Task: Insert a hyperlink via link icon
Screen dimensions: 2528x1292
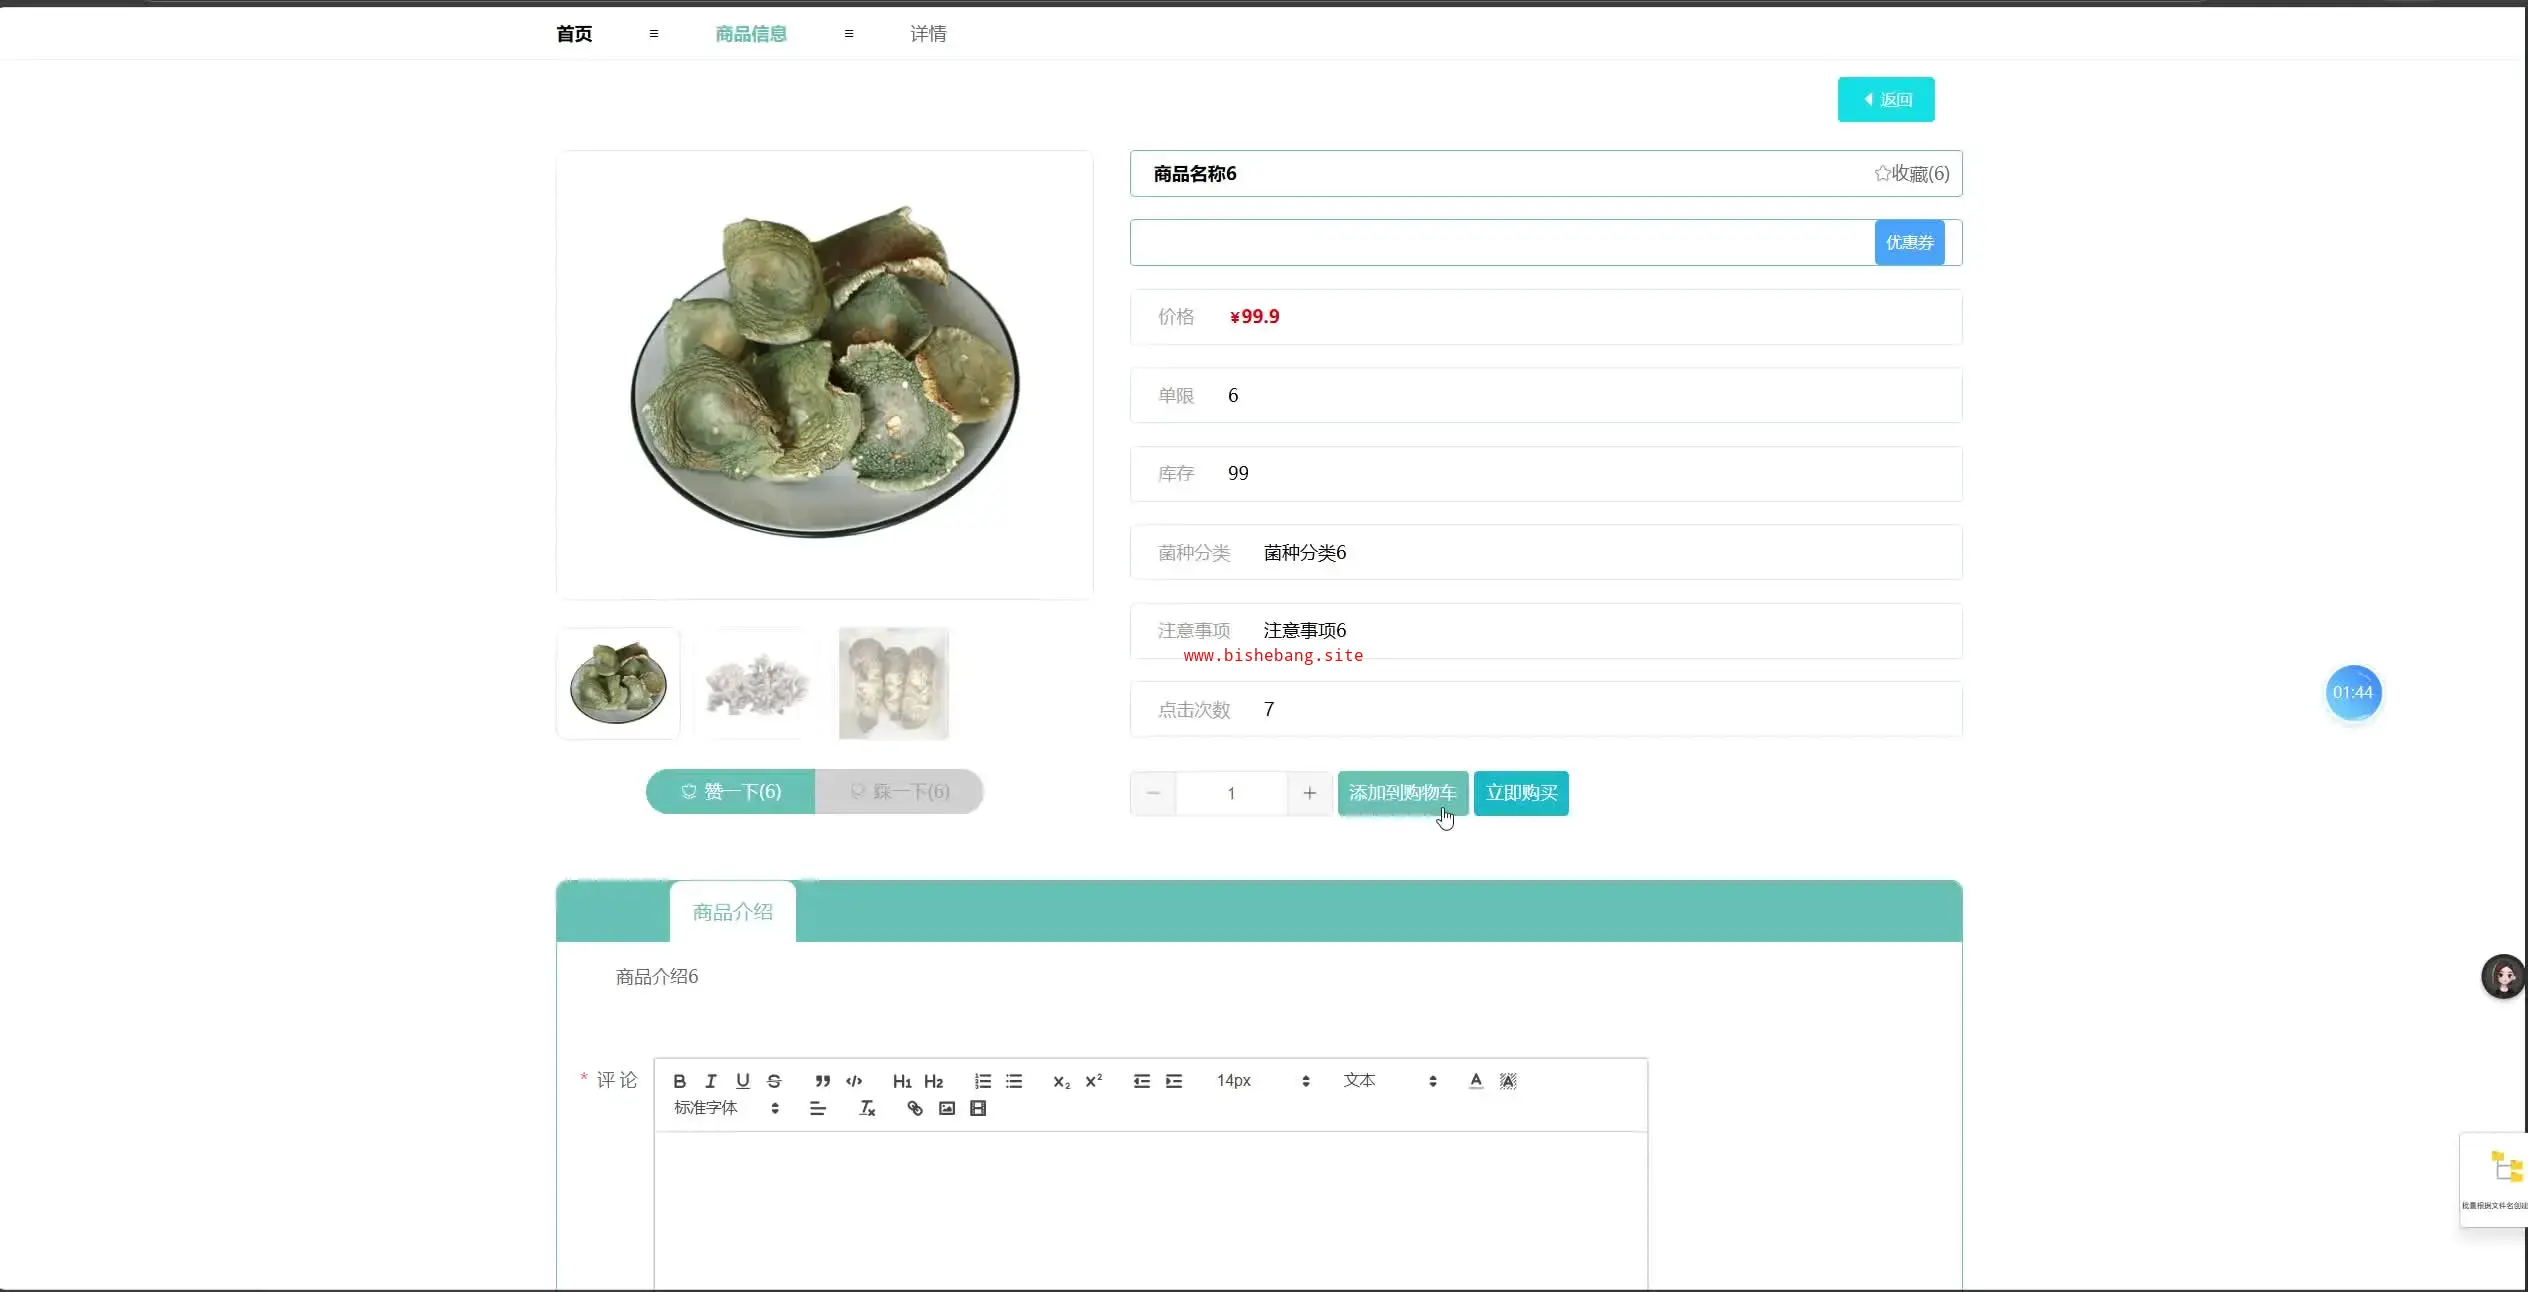Action: 914,1108
